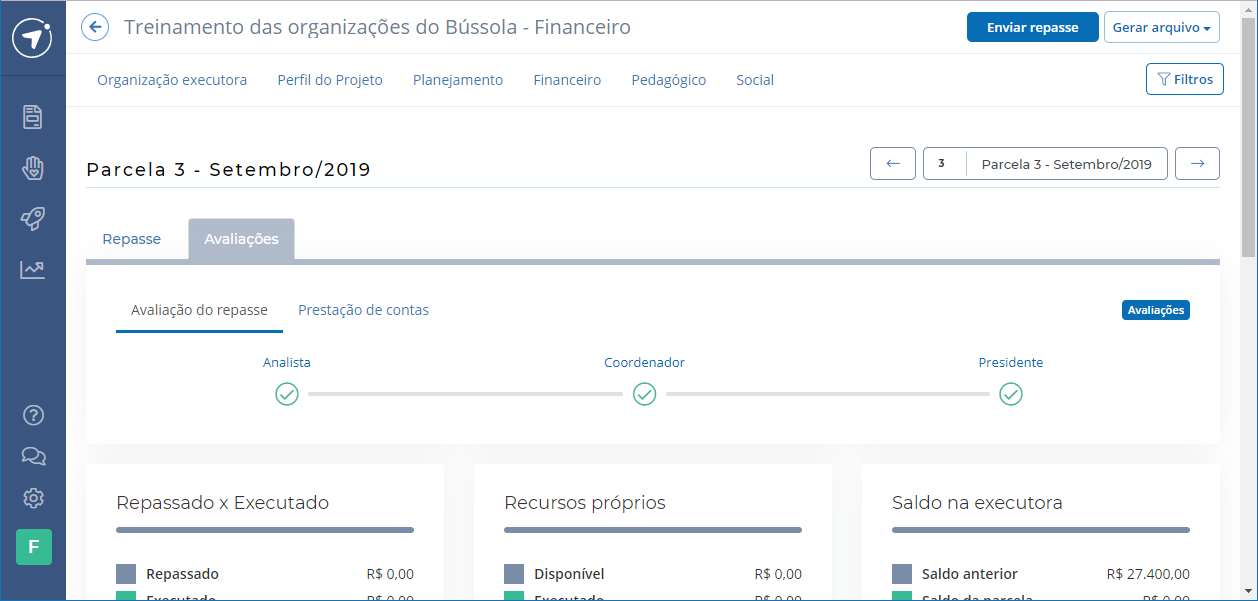Click the Analista stage label
Viewport: 1258px width, 601px height.
[287, 363]
